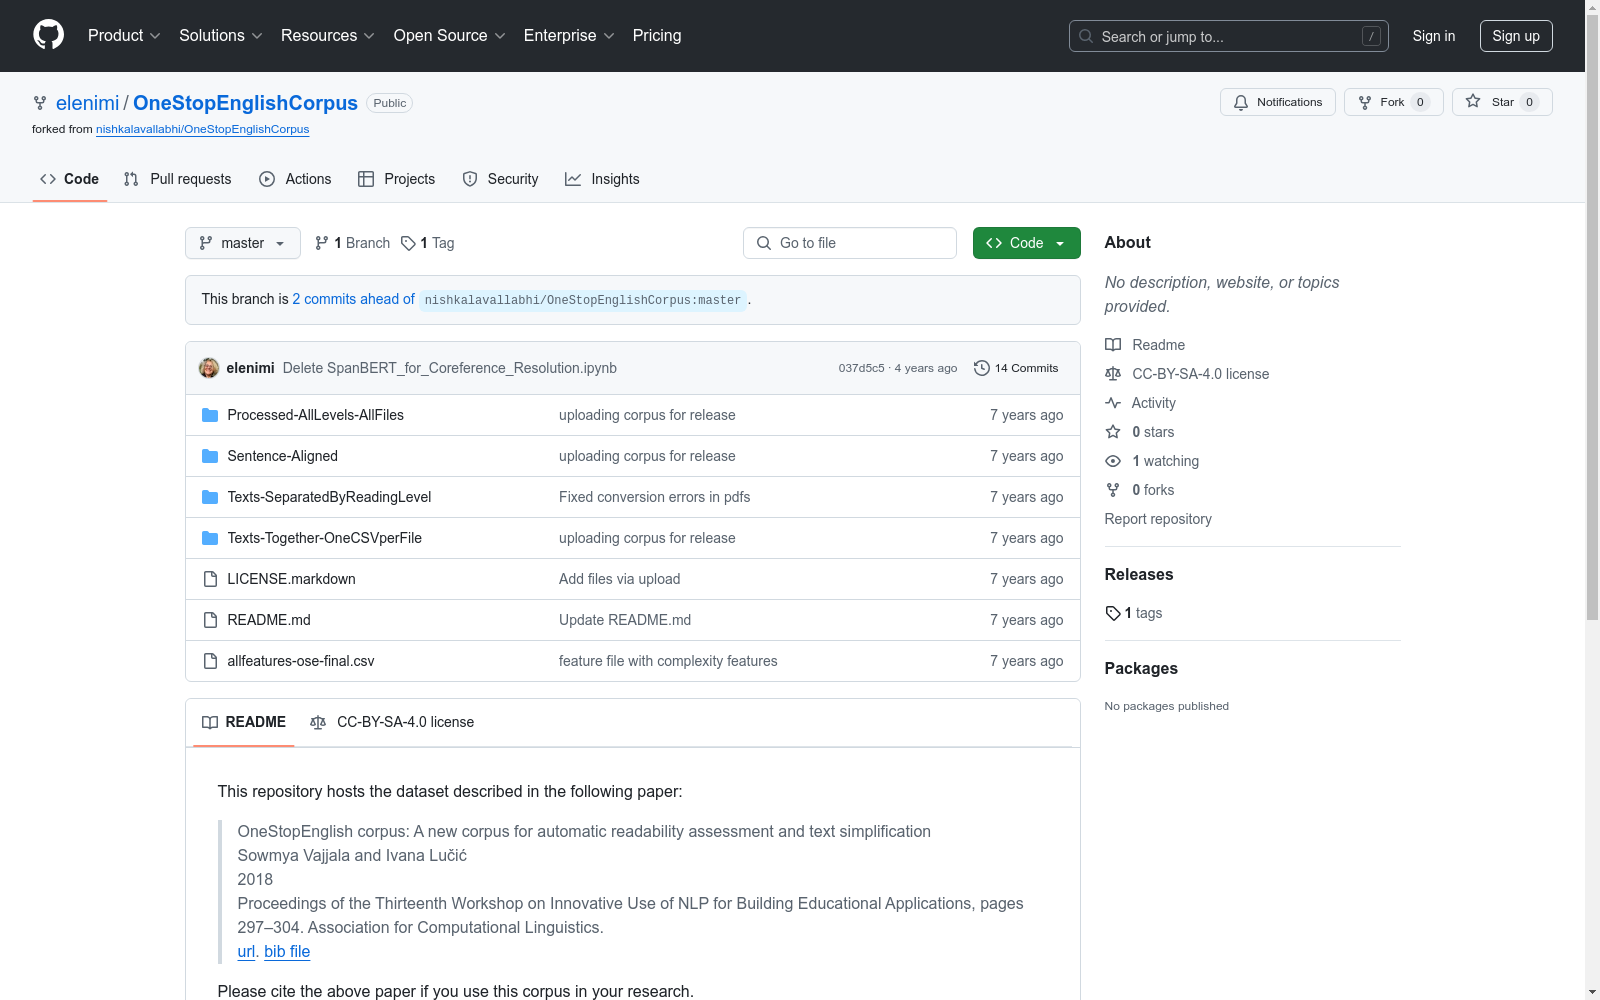
Task: Open the 14 Commits history link
Action: pyautogui.click(x=1016, y=368)
